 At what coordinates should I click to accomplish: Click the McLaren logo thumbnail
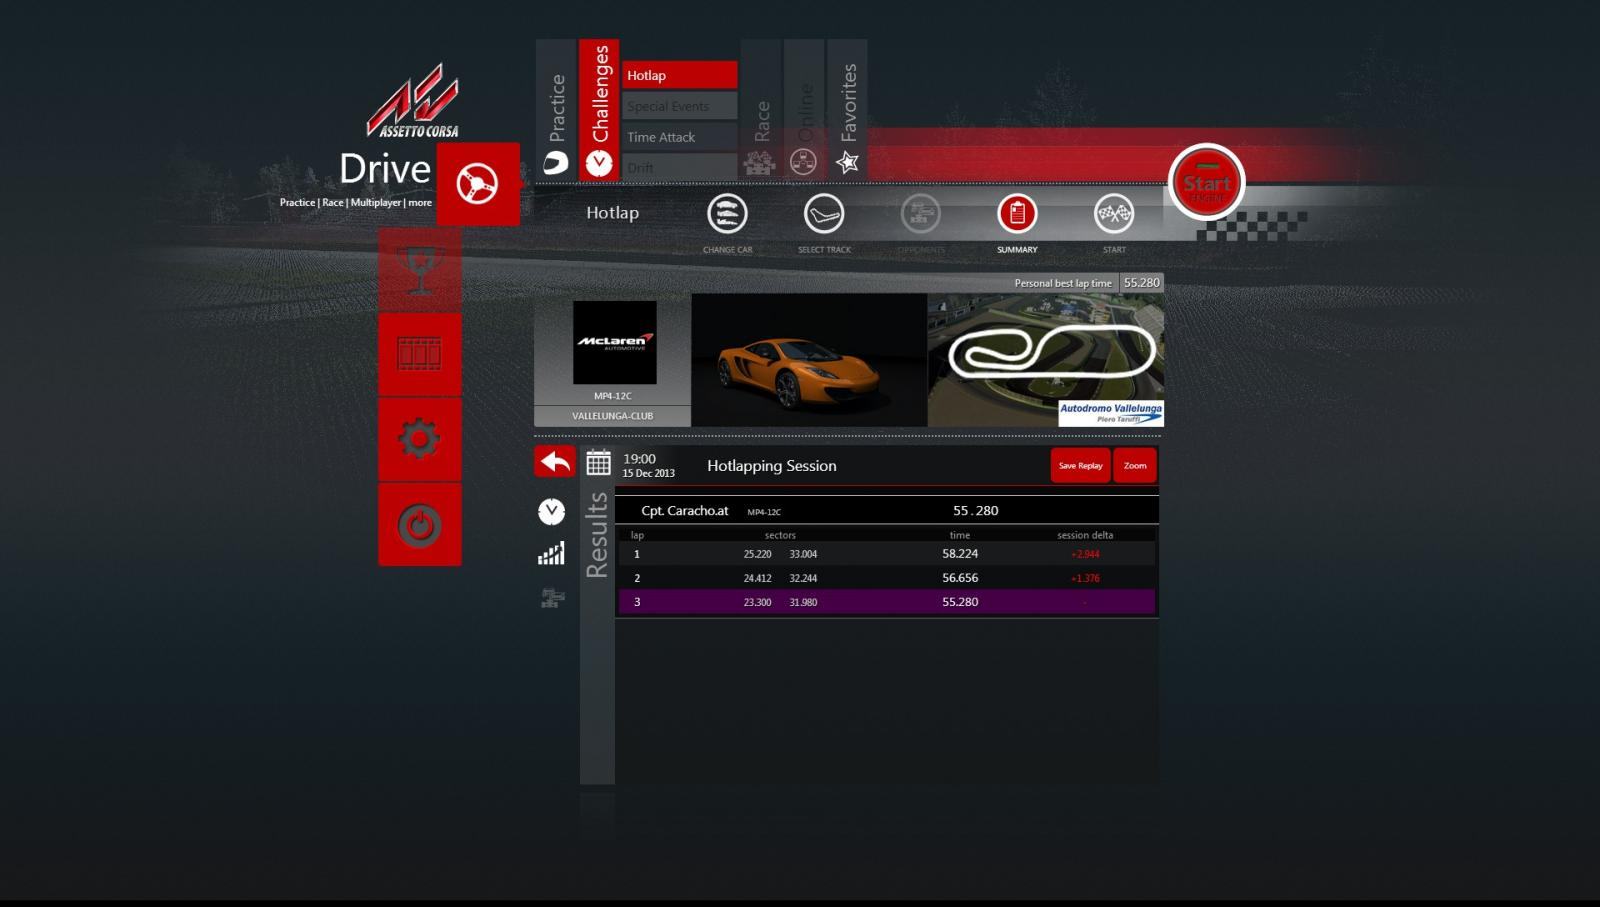pyautogui.click(x=614, y=342)
